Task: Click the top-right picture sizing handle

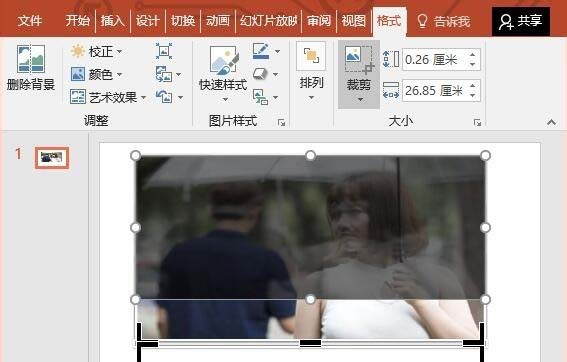Action: [x=485, y=156]
